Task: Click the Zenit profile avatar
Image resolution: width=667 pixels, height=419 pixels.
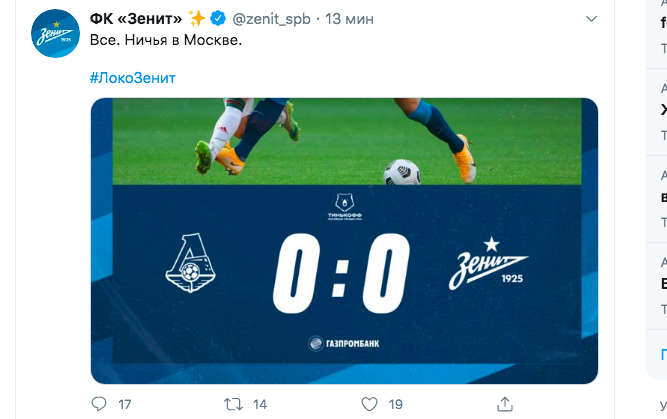Action: click(55, 33)
